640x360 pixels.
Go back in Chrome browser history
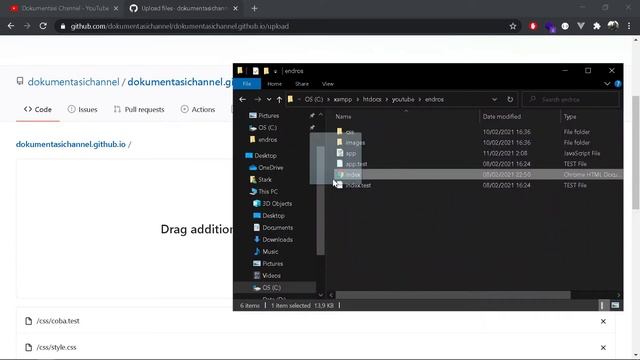click(x=11, y=26)
